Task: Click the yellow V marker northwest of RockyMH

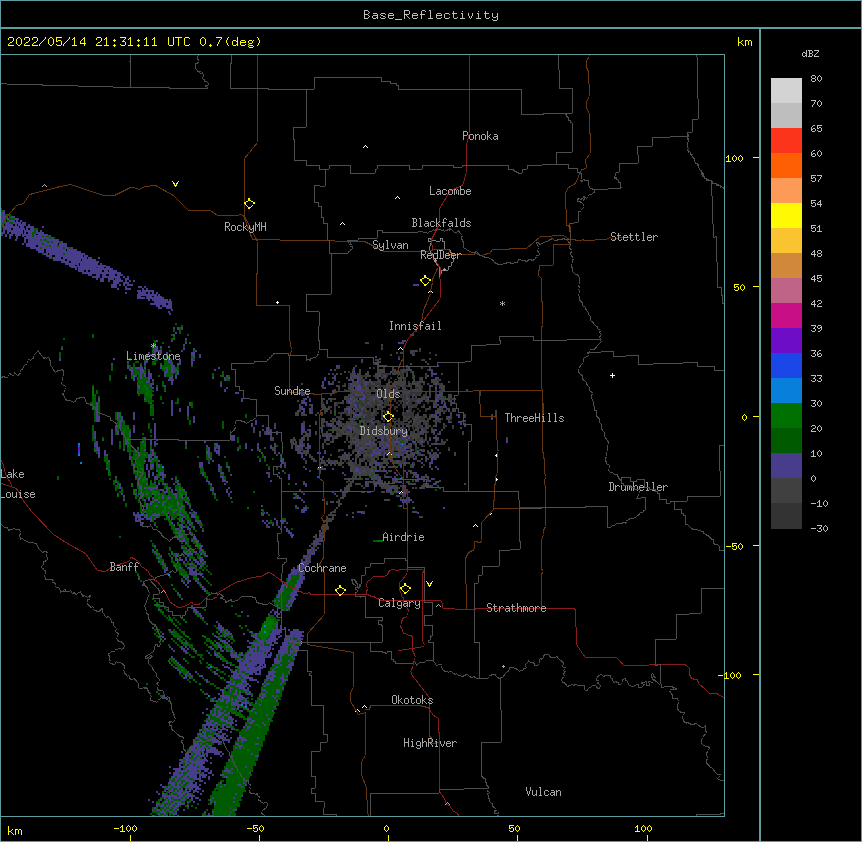Action: pos(175,184)
